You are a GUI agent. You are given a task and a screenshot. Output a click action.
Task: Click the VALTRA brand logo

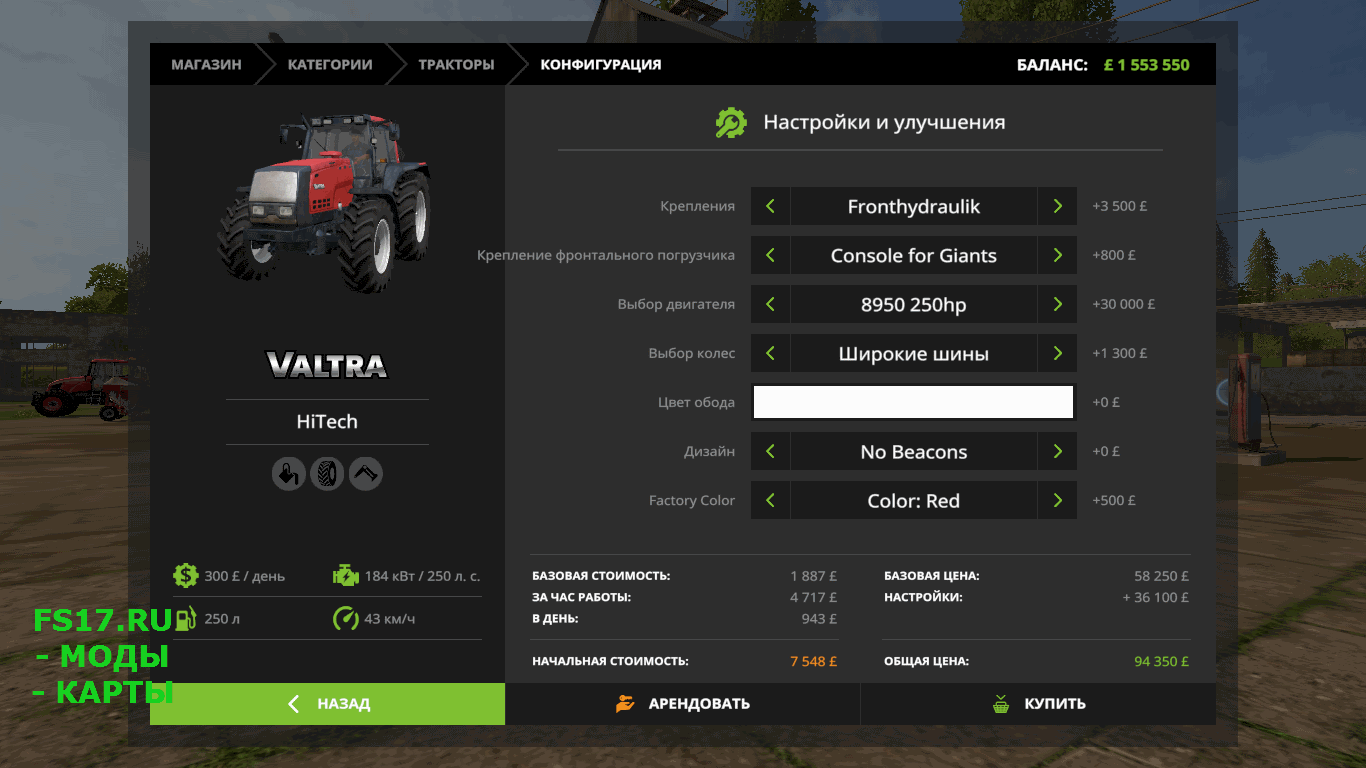pyautogui.click(x=327, y=364)
